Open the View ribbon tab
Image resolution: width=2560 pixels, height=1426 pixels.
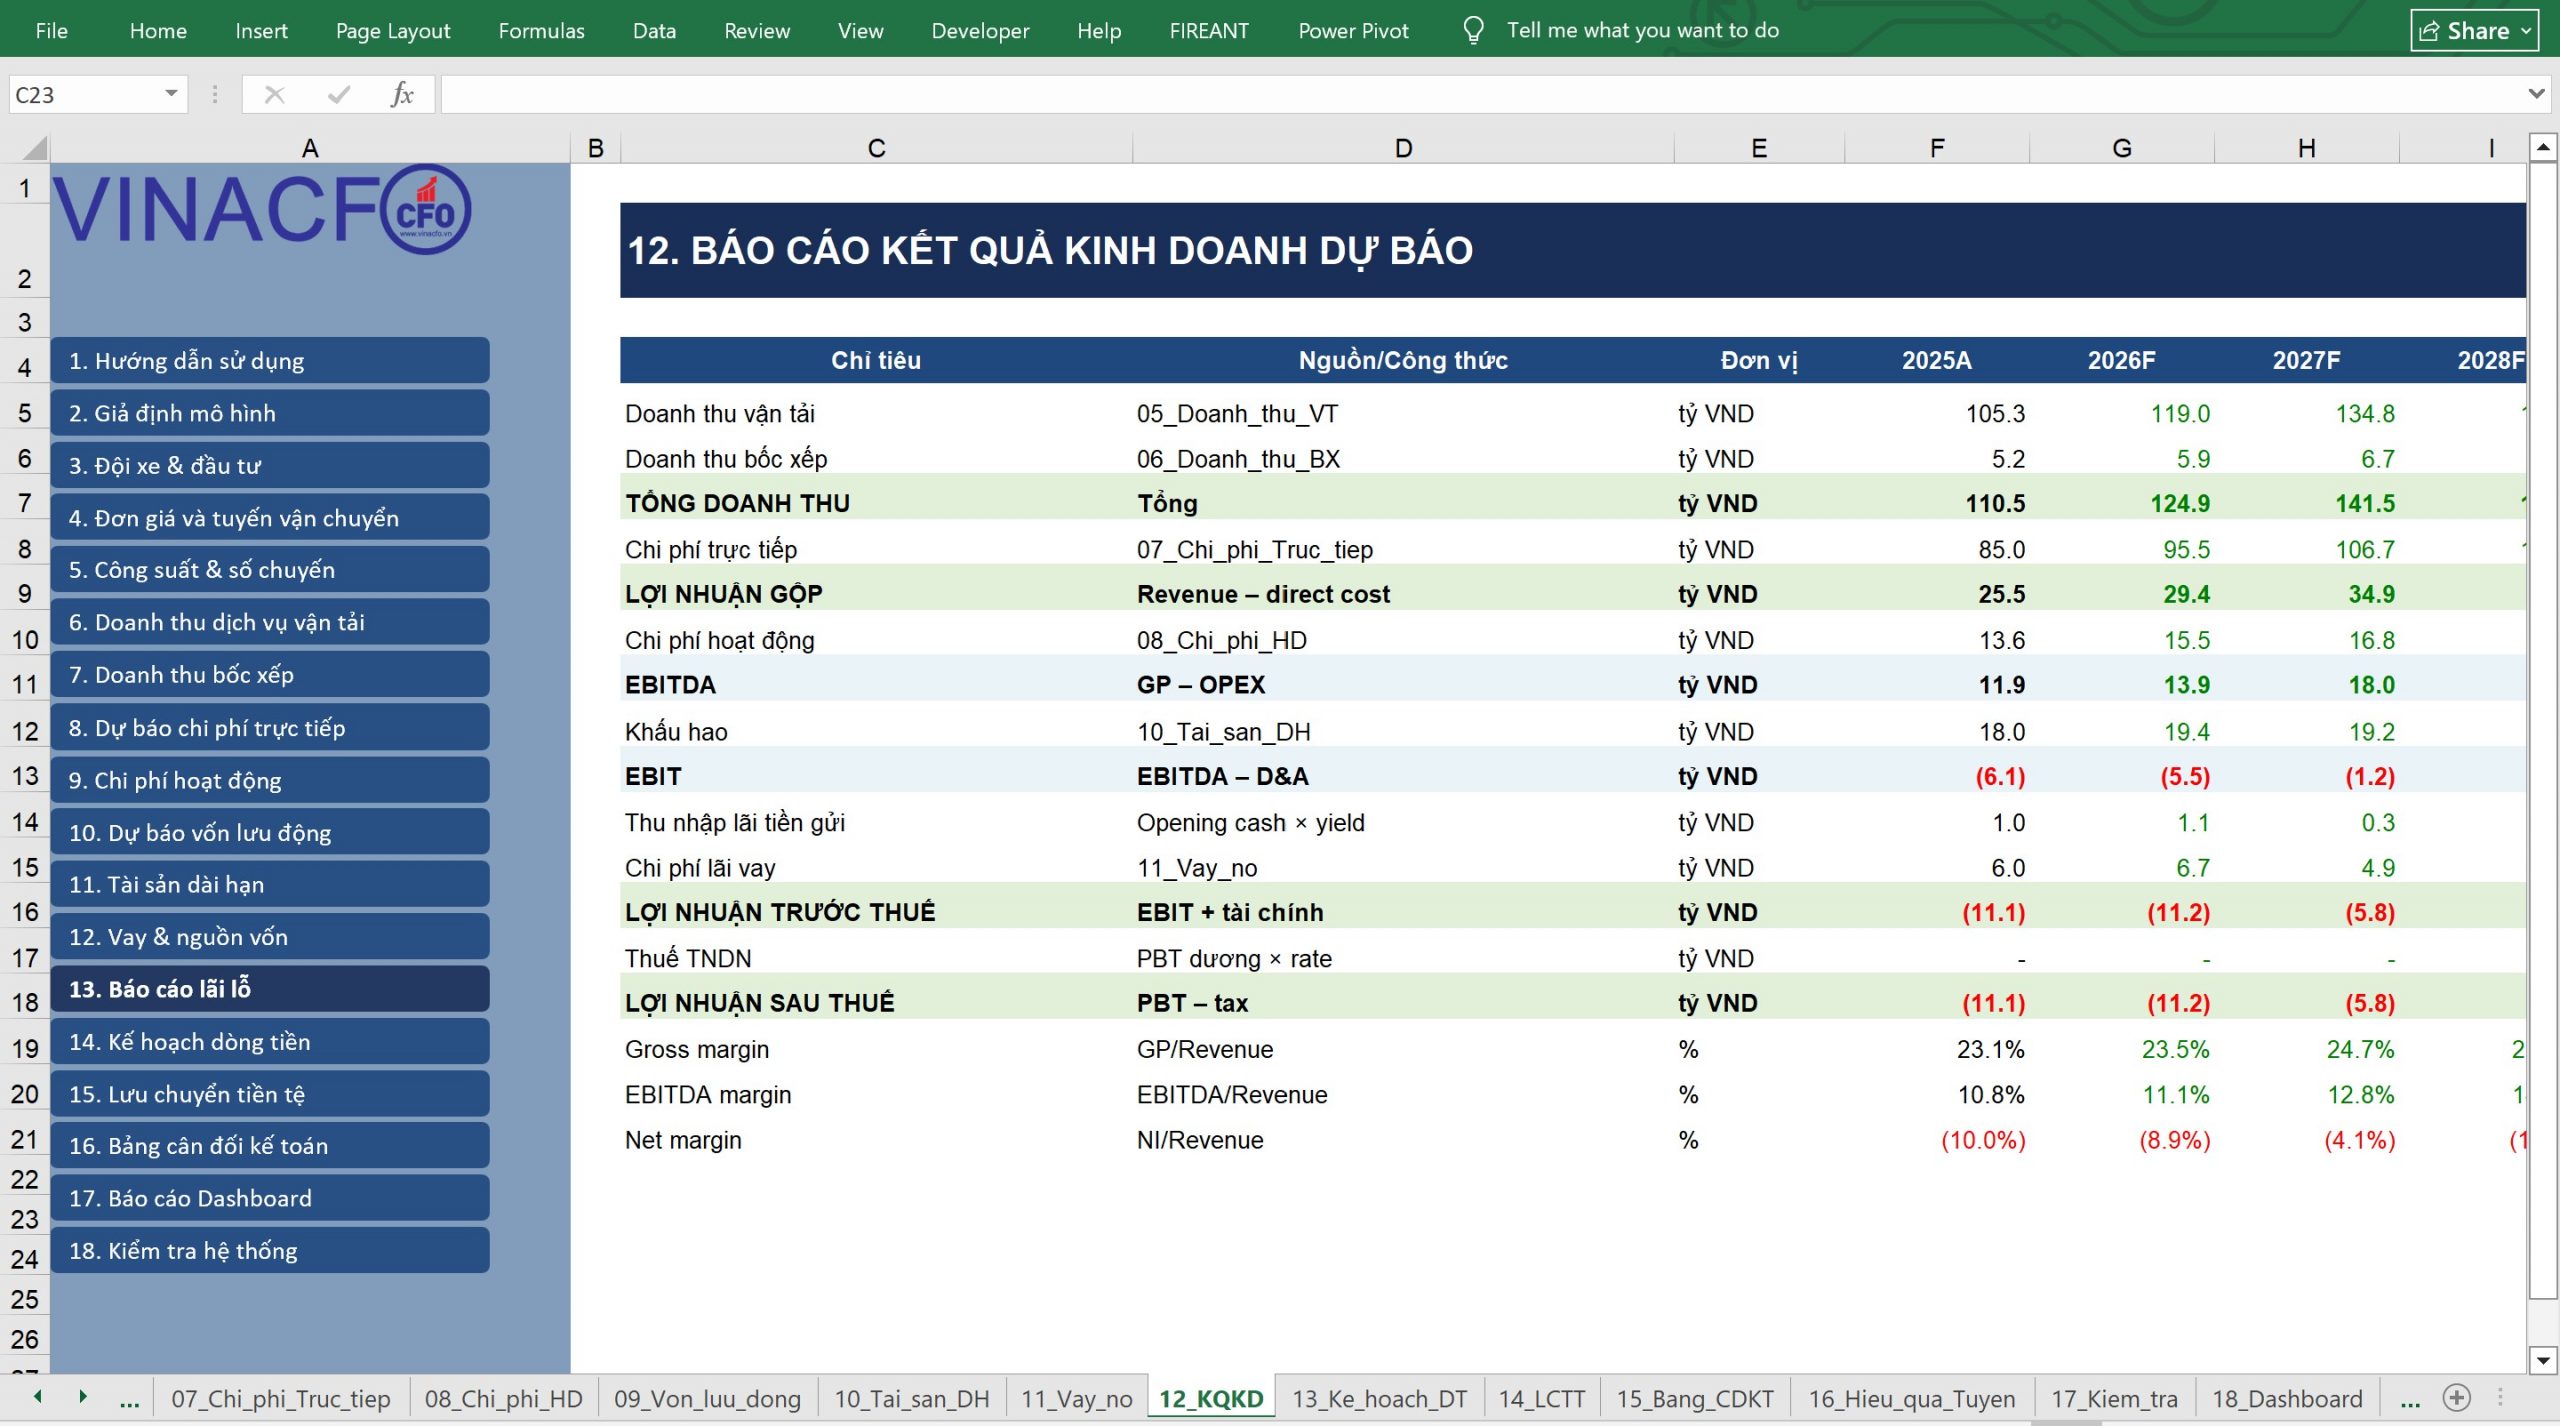coord(860,30)
